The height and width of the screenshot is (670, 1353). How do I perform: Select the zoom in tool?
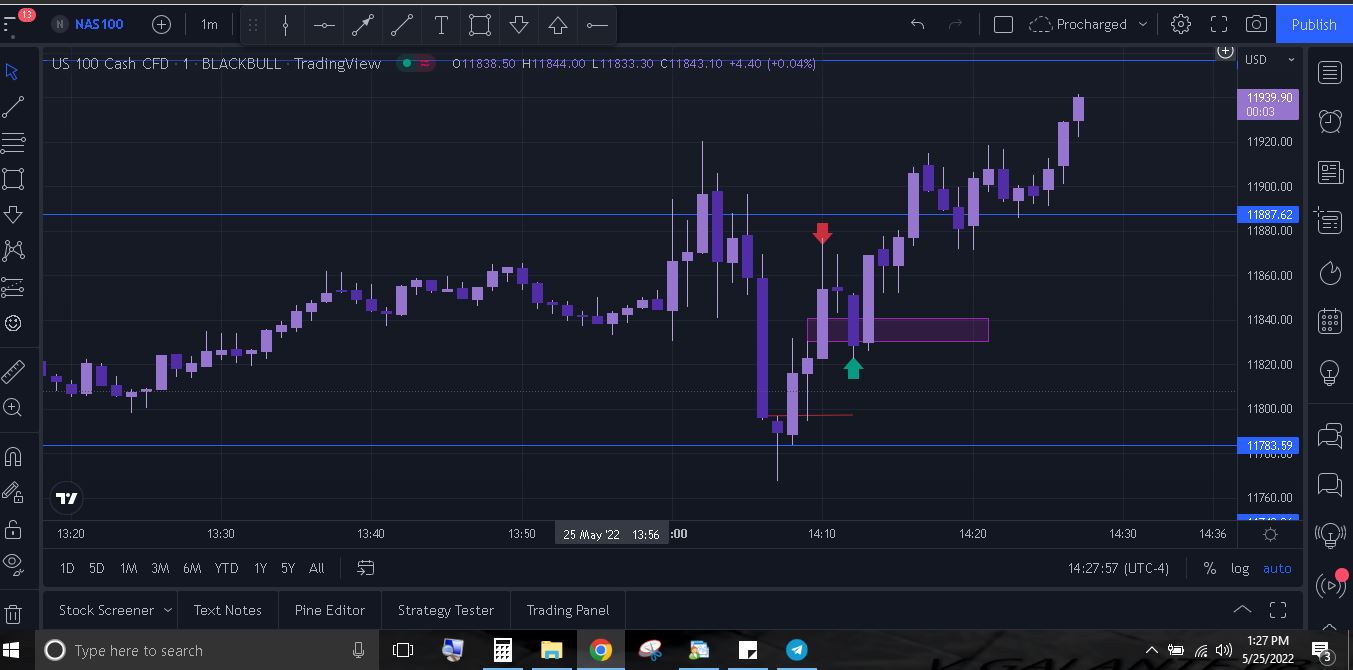(13, 407)
